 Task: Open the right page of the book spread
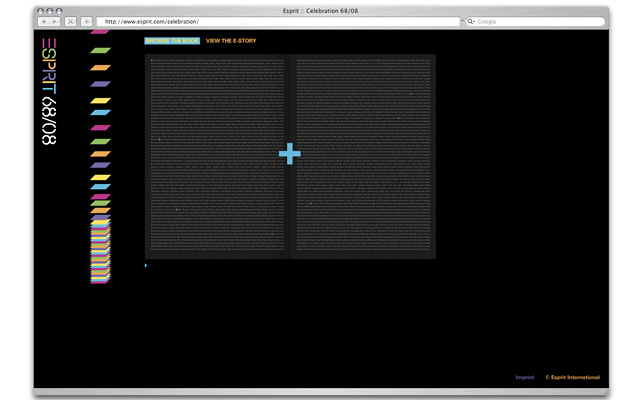(363, 156)
